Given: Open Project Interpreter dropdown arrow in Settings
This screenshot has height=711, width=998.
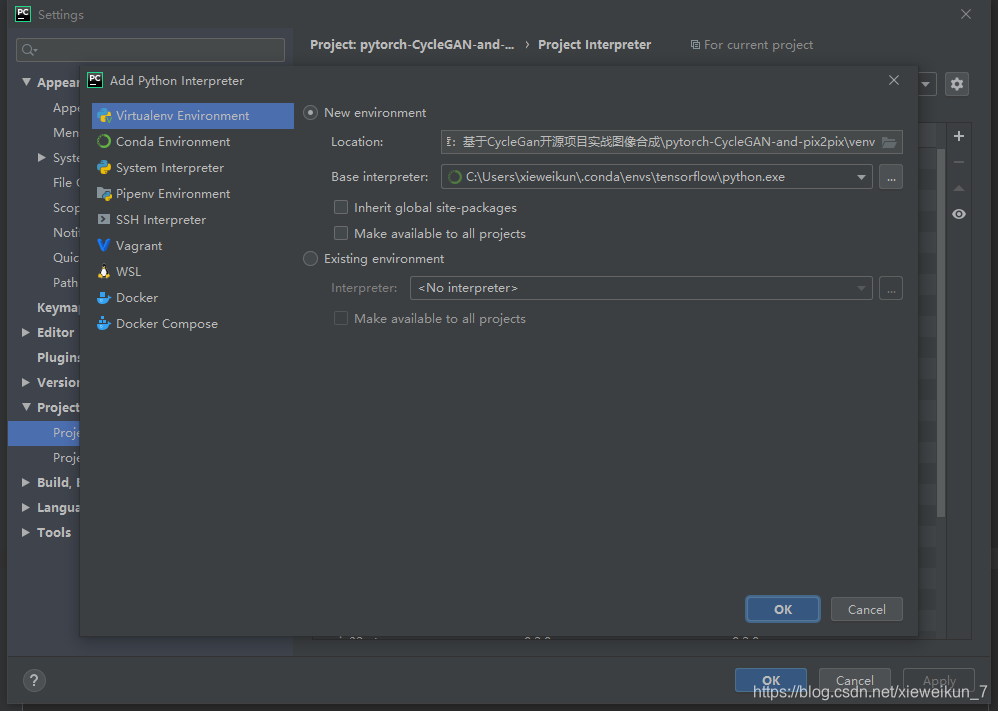Looking at the screenshot, I should 926,84.
